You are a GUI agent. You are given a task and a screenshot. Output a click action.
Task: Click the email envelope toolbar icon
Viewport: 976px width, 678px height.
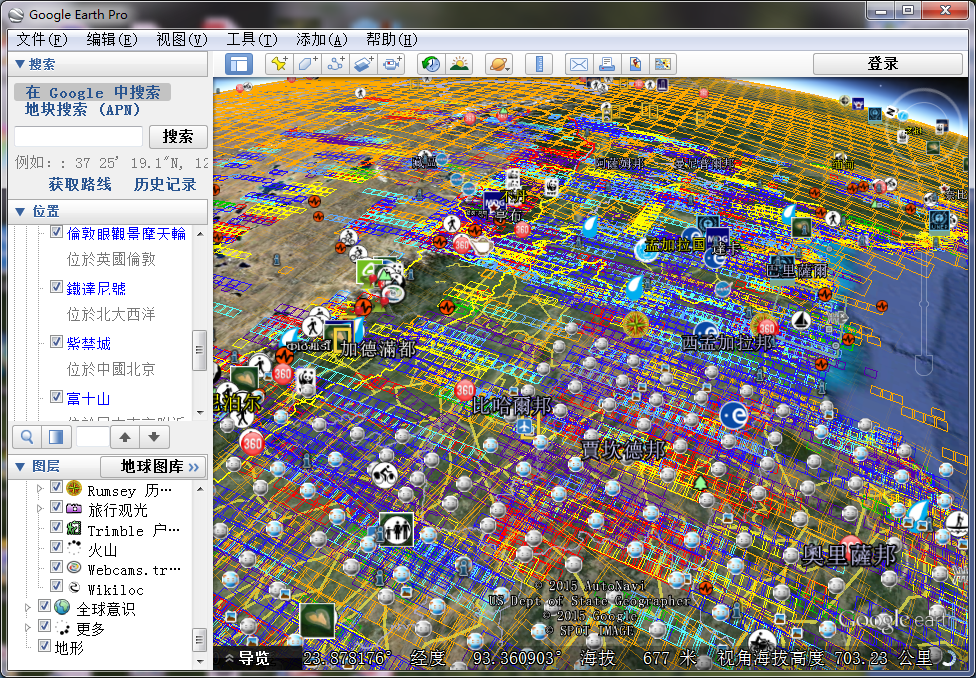click(579, 64)
